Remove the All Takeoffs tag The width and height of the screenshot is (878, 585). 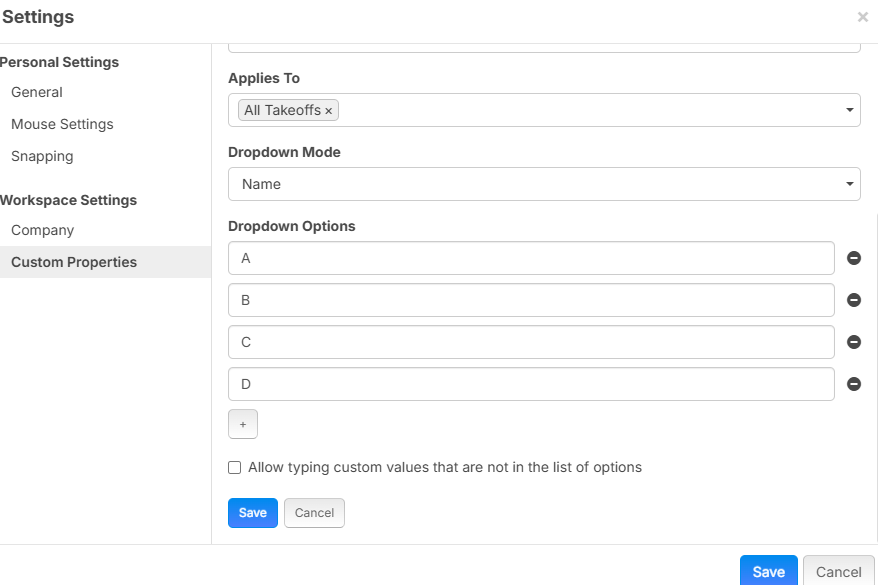pos(329,111)
